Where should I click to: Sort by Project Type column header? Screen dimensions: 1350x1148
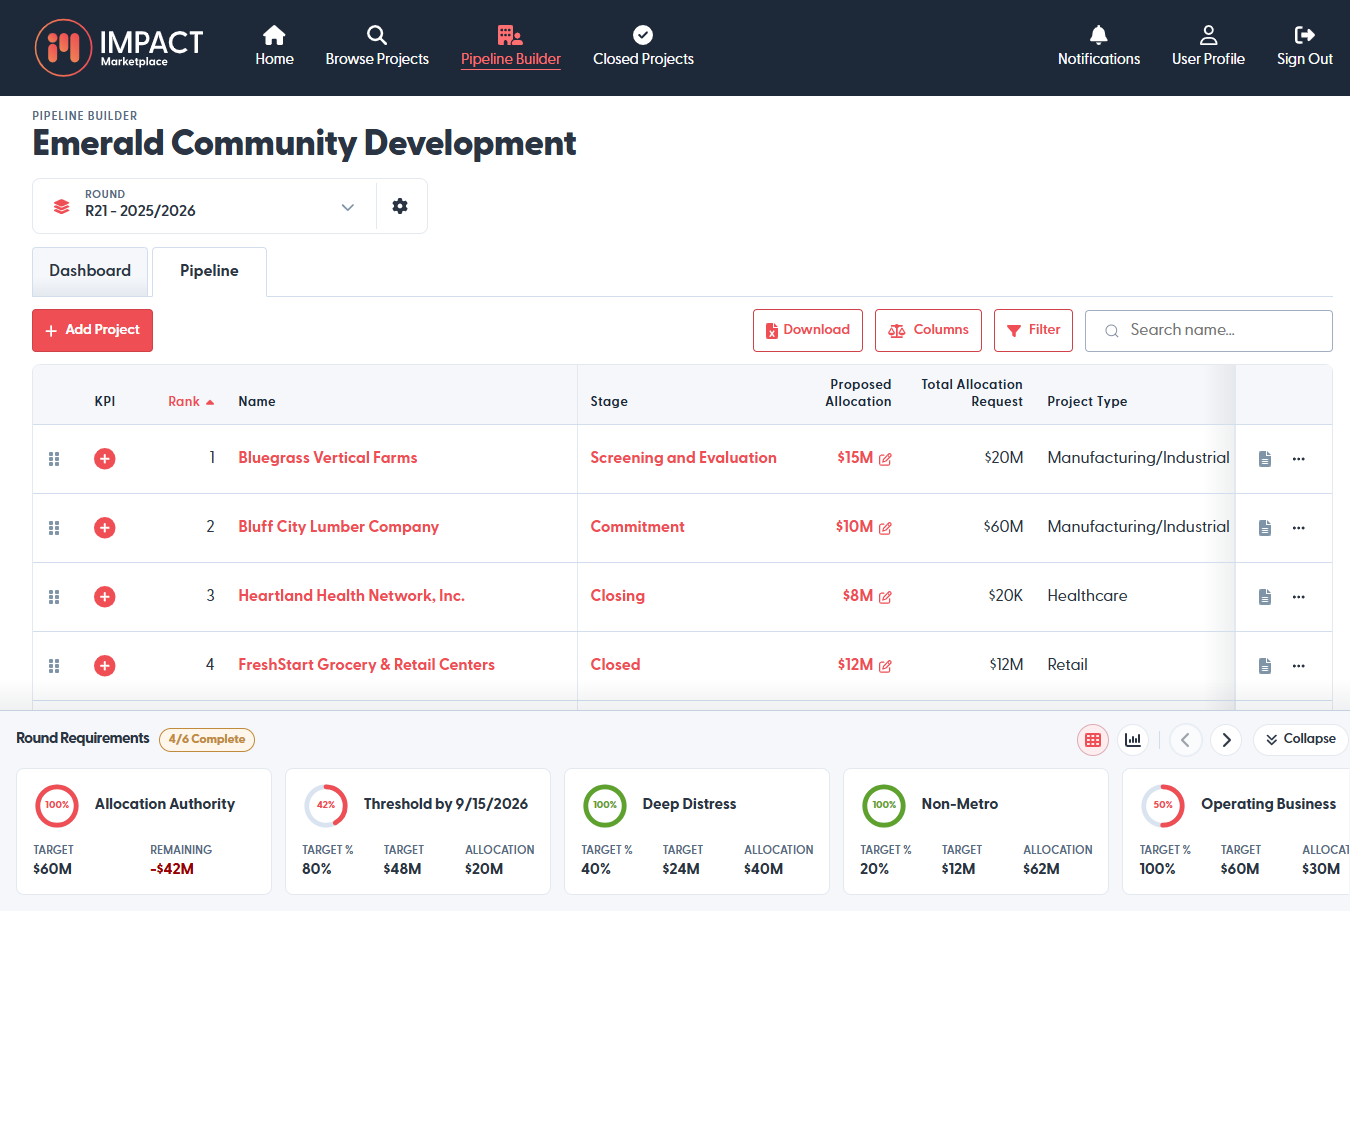click(x=1087, y=401)
